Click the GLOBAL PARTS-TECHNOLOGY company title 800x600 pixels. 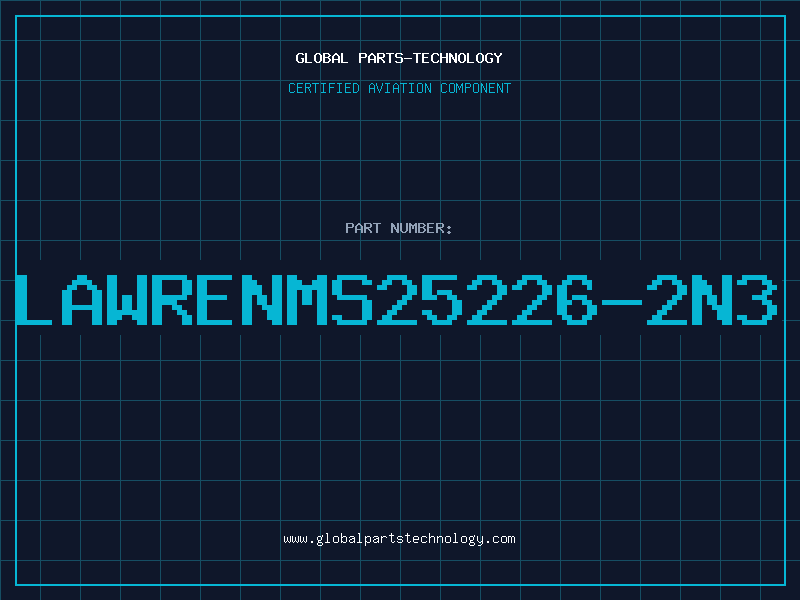(x=399, y=58)
